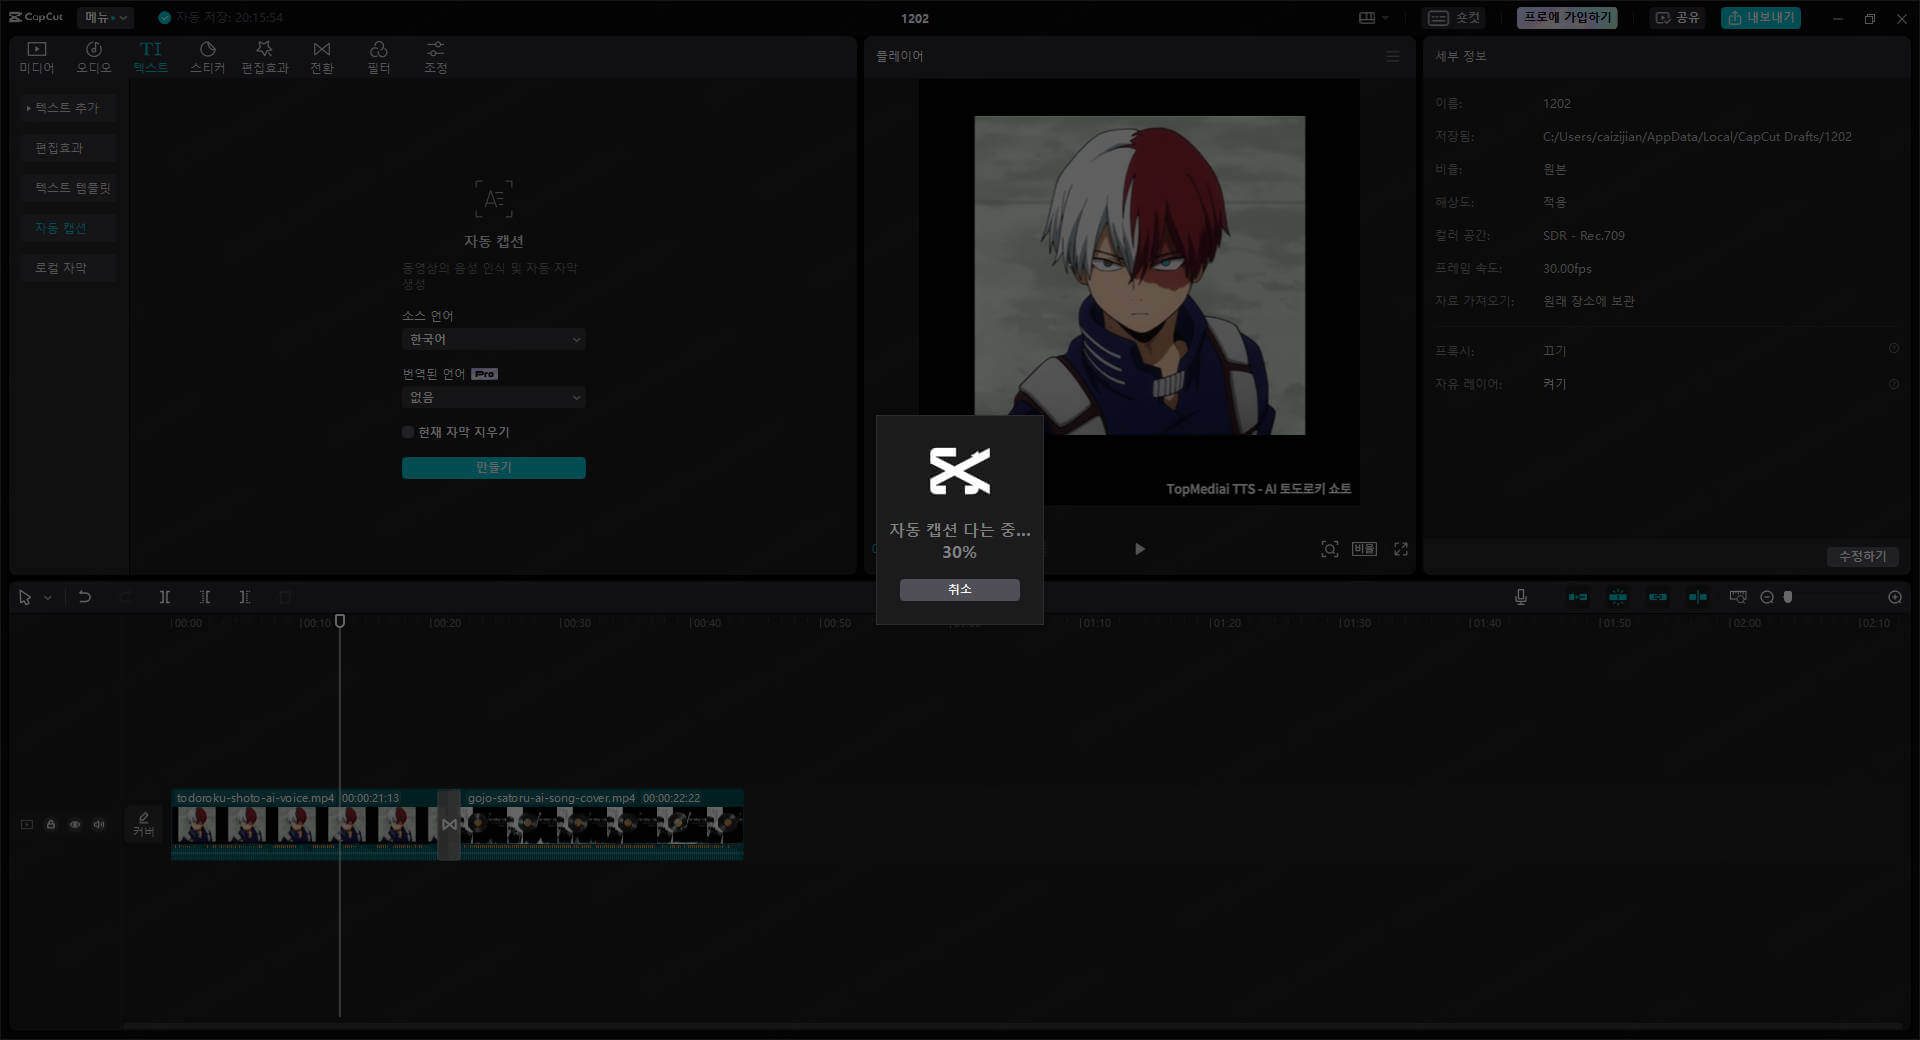Zoom out the timeline
Viewport: 1920px width, 1040px height.
(1767, 597)
